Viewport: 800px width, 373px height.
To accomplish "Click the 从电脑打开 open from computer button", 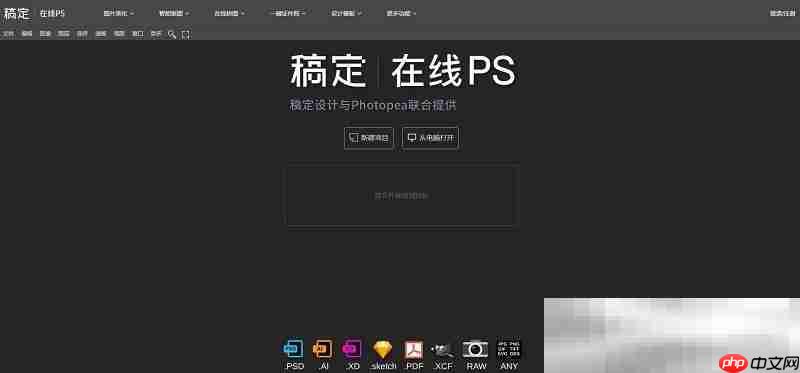I will click(x=431, y=138).
